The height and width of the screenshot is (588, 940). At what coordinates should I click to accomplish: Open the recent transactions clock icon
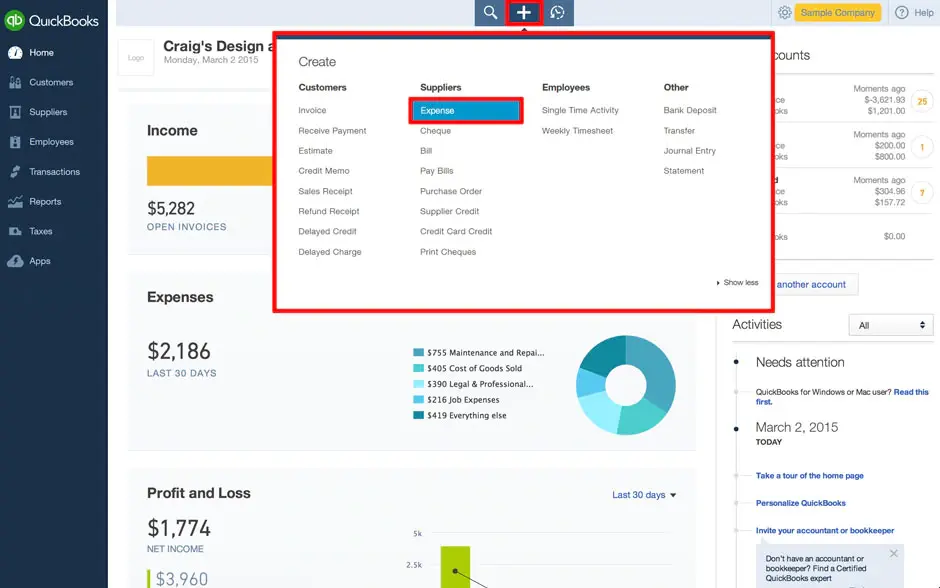pyautogui.click(x=558, y=13)
